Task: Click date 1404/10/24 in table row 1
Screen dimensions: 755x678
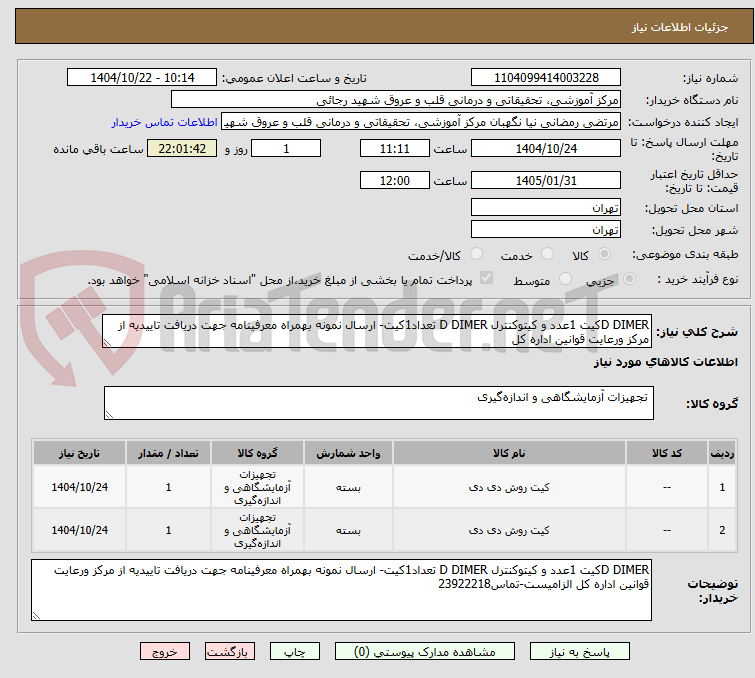Action: tap(79, 487)
